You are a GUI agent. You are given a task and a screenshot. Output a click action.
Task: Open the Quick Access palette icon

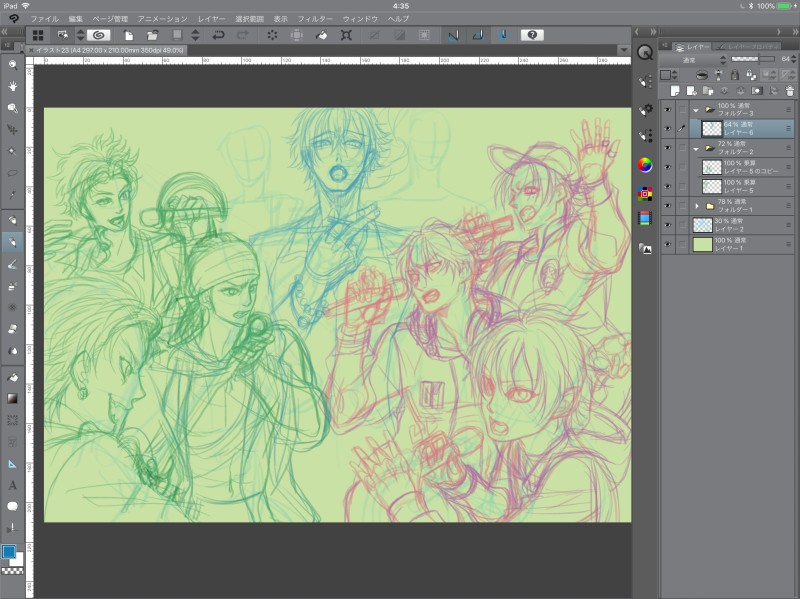[645, 52]
